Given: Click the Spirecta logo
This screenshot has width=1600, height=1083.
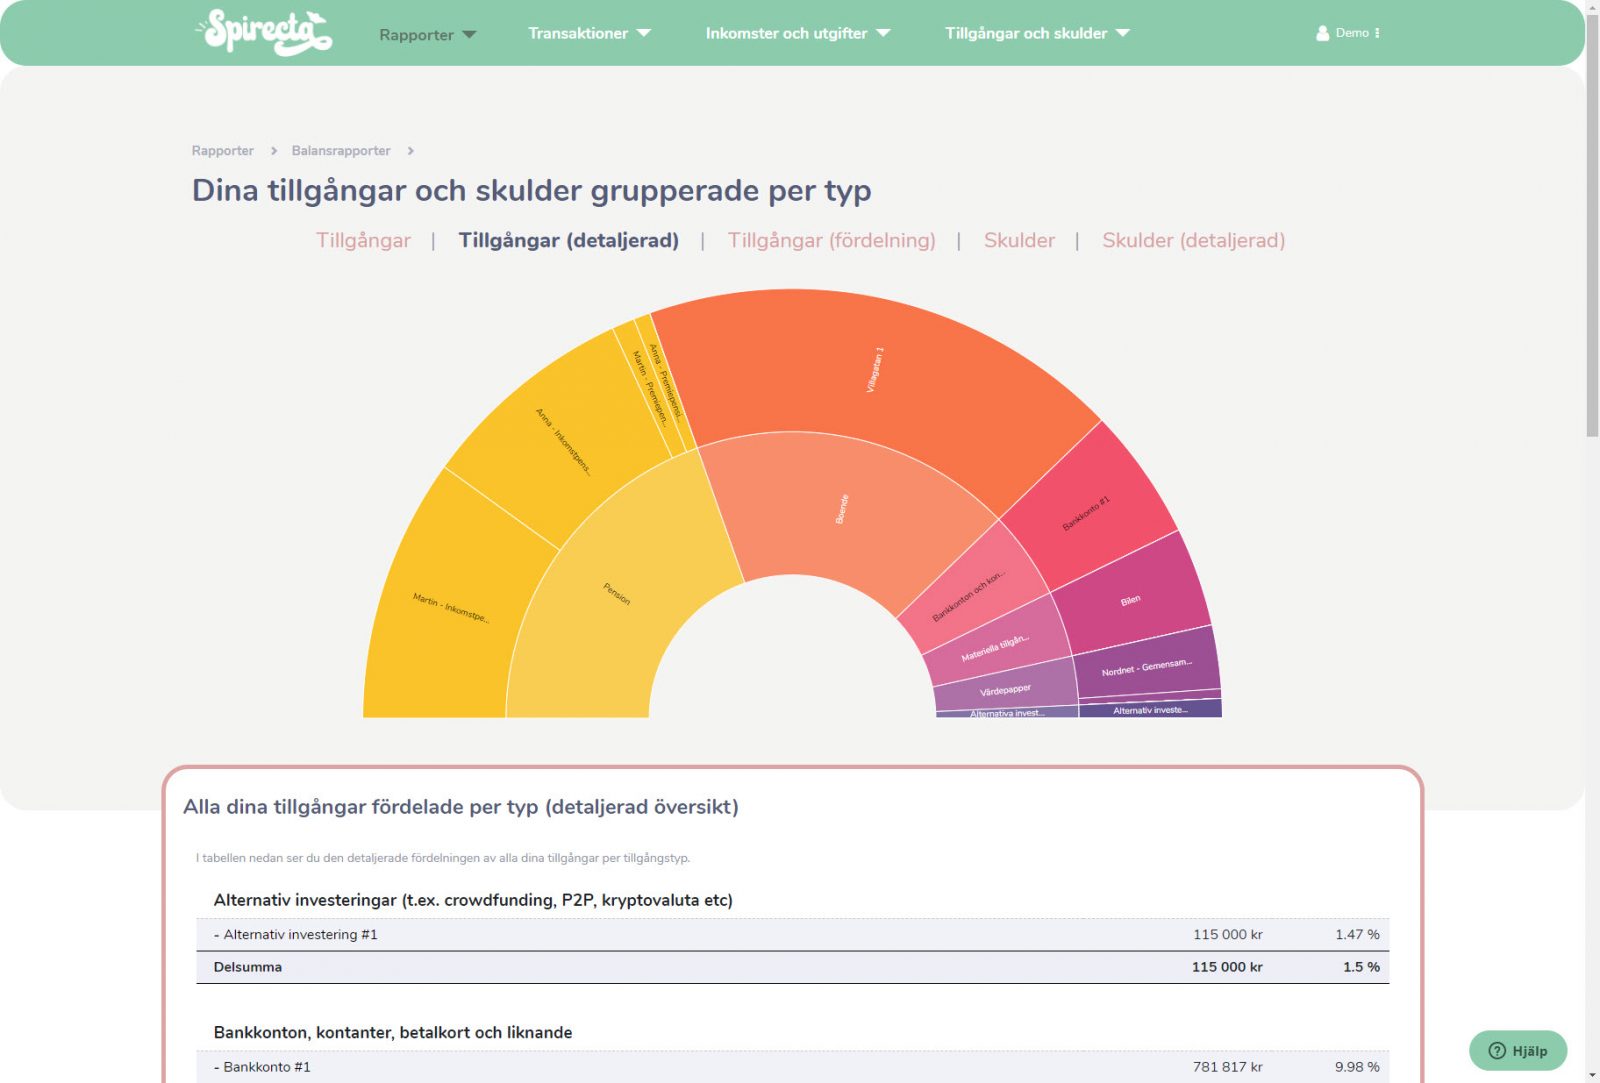Looking at the screenshot, I should tap(262, 31).
